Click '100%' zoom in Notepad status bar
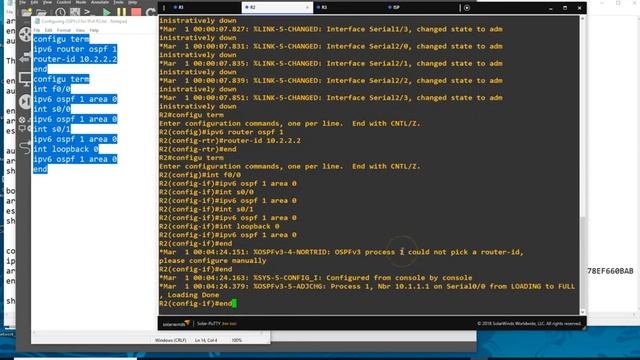Viewport: 640px width, 360px height. [237, 340]
